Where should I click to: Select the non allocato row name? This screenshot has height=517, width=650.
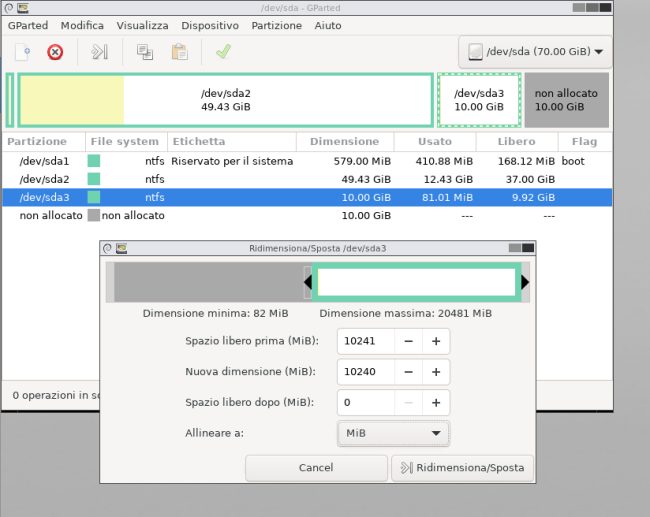51,215
